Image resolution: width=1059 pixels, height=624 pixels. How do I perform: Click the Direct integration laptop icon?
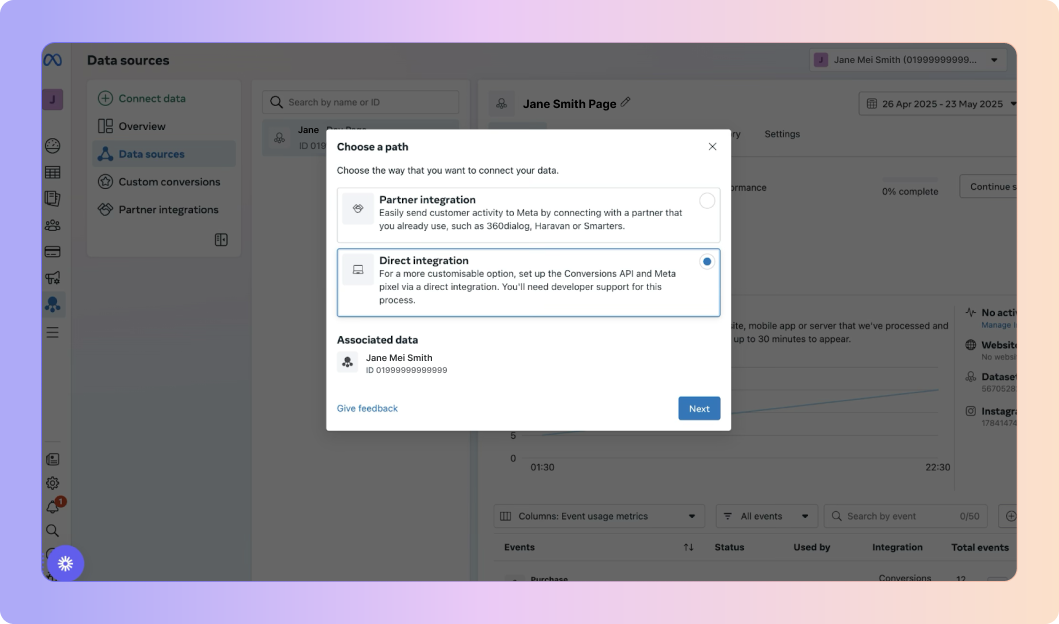[x=358, y=269]
